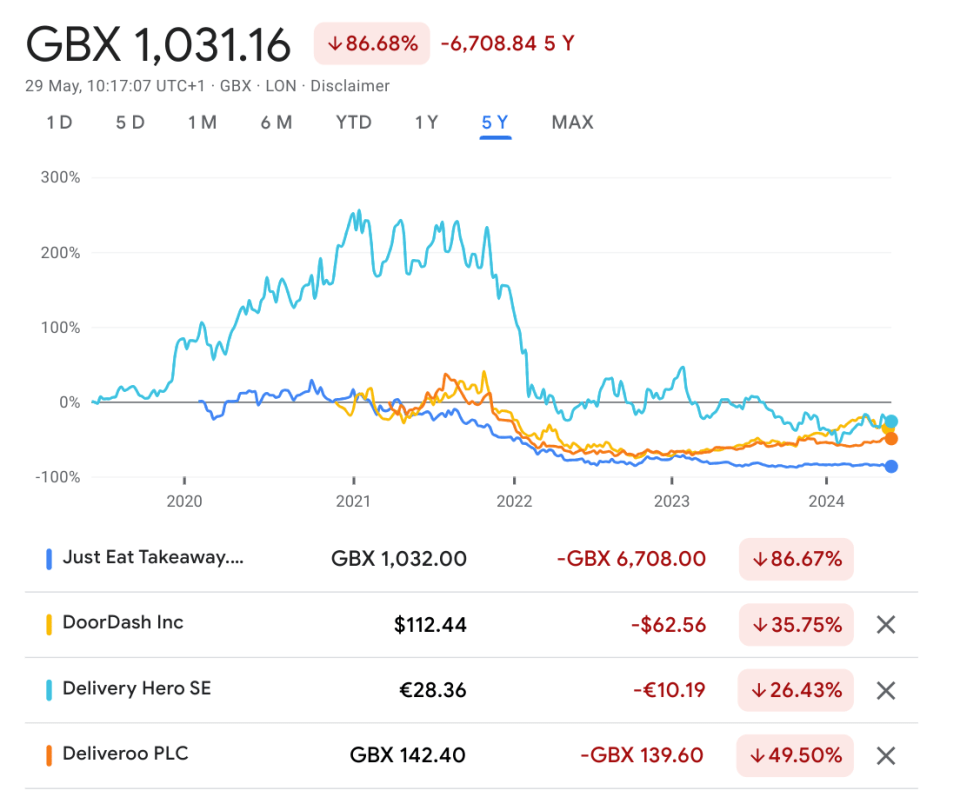Select the YTD time range
This screenshot has width=960, height=797.
coord(353,123)
